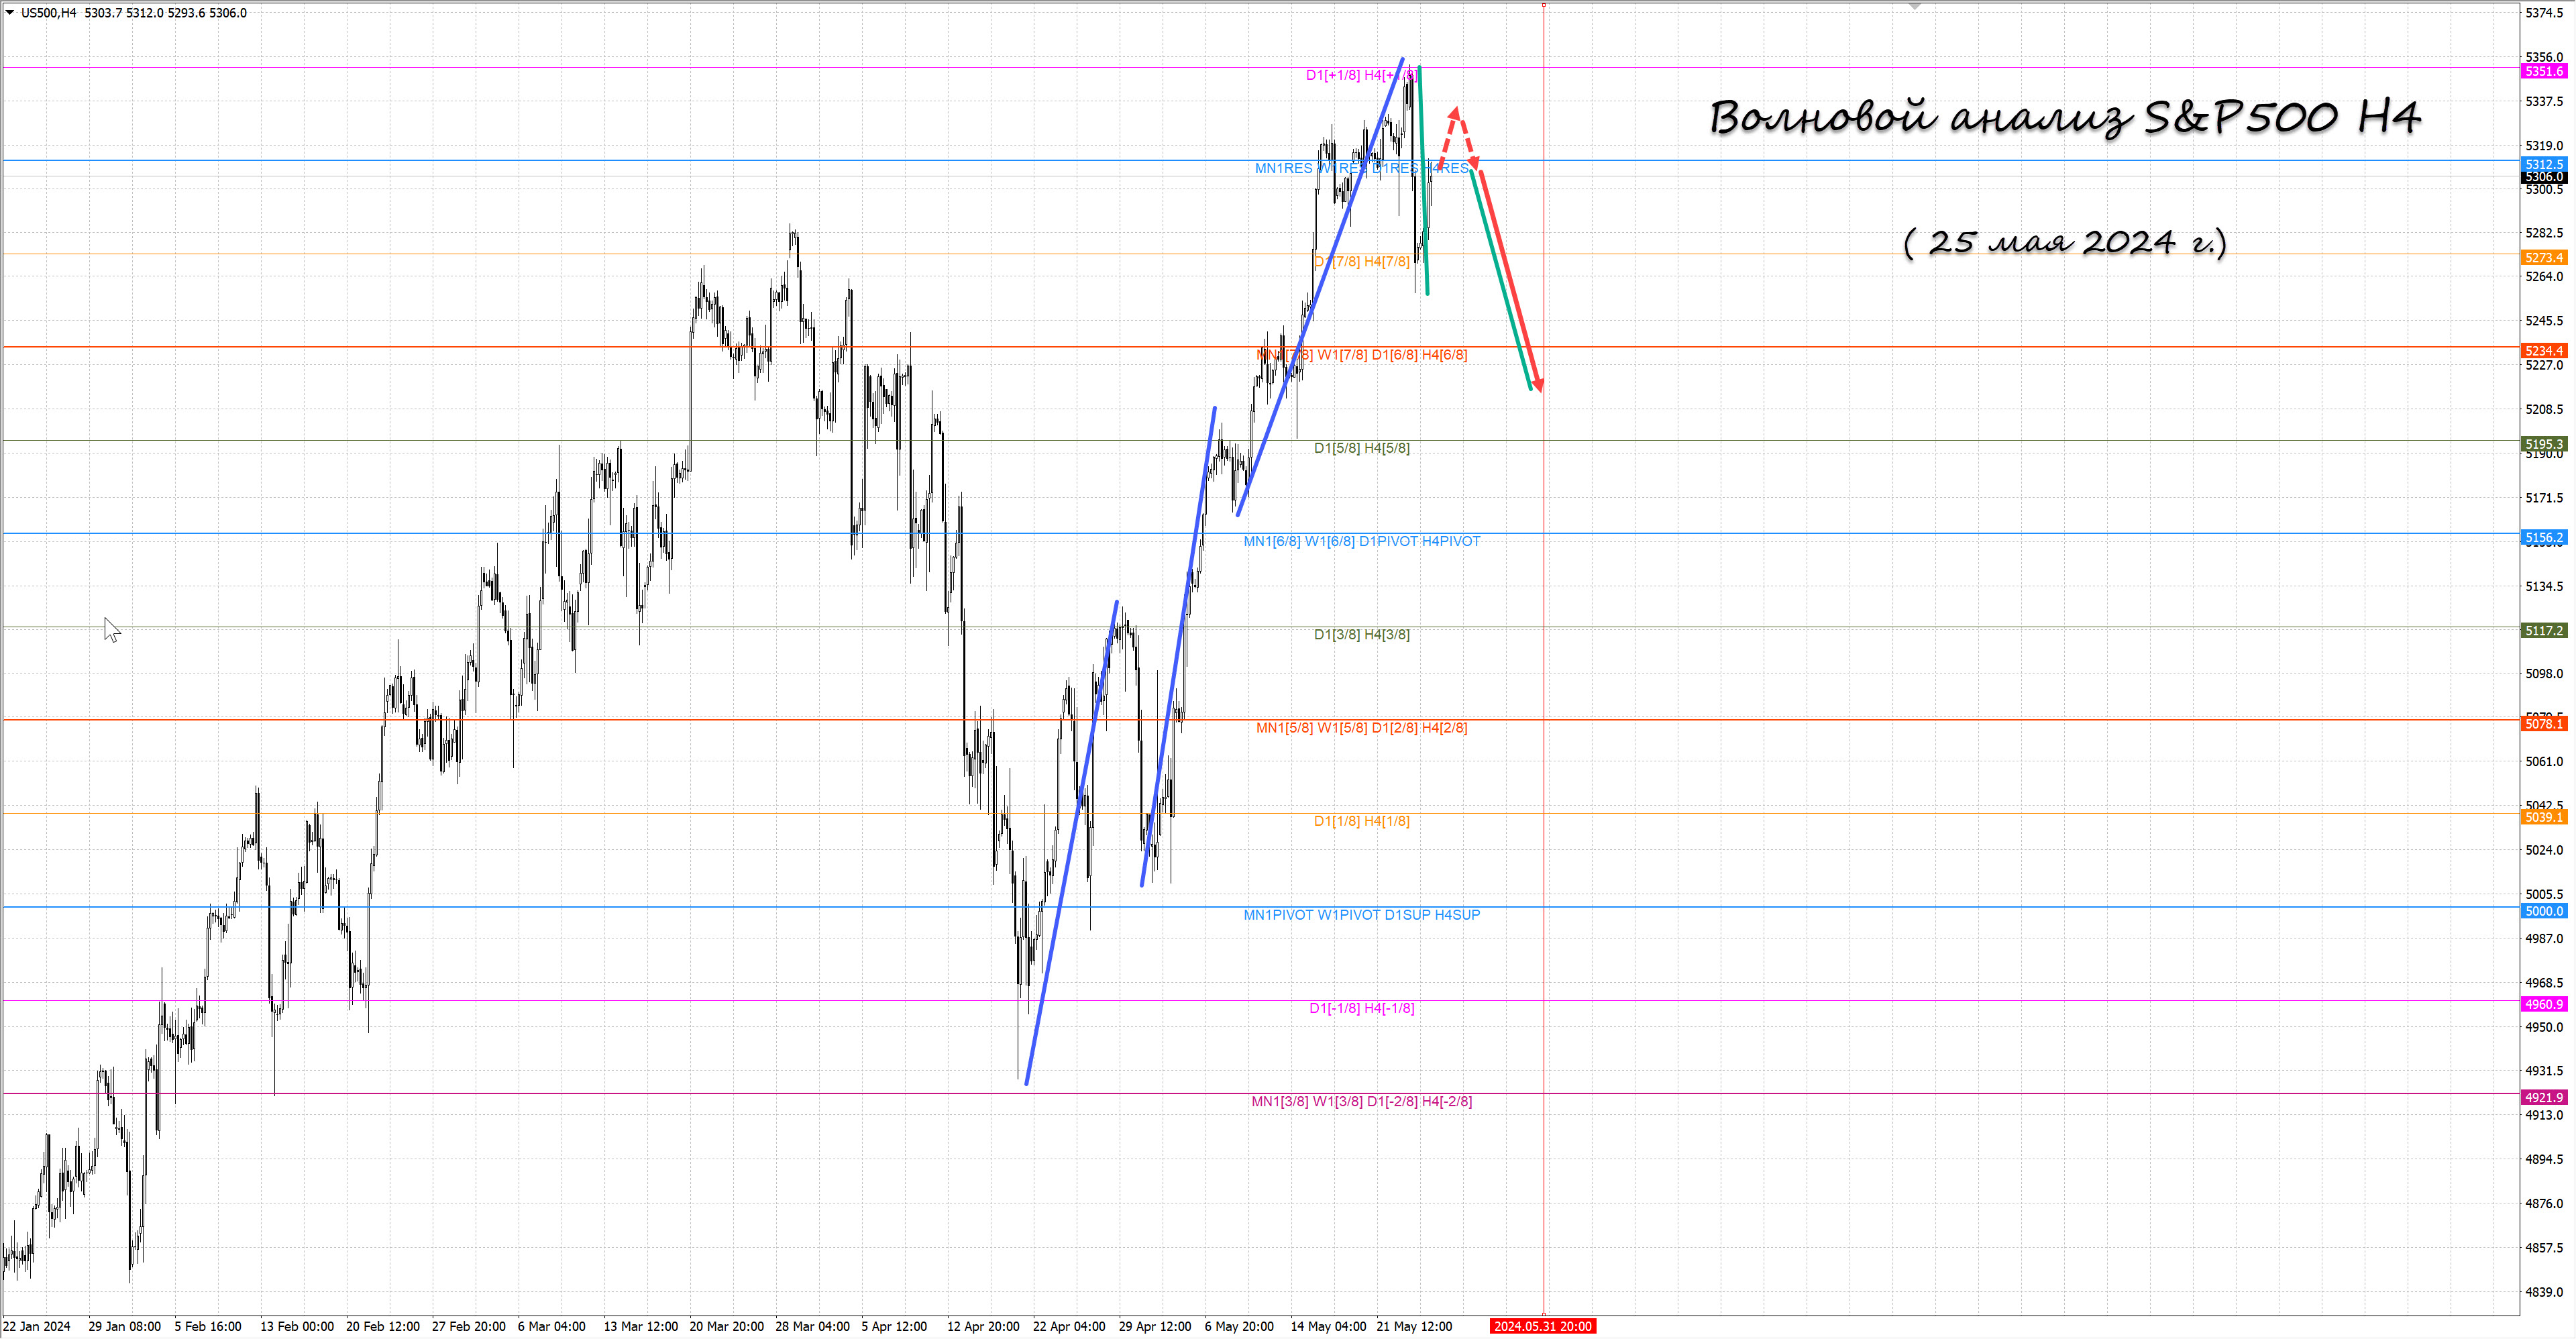Select the red vertical line's top handle
This screenshot has width=2576, height=1339.
[1543, 6]
